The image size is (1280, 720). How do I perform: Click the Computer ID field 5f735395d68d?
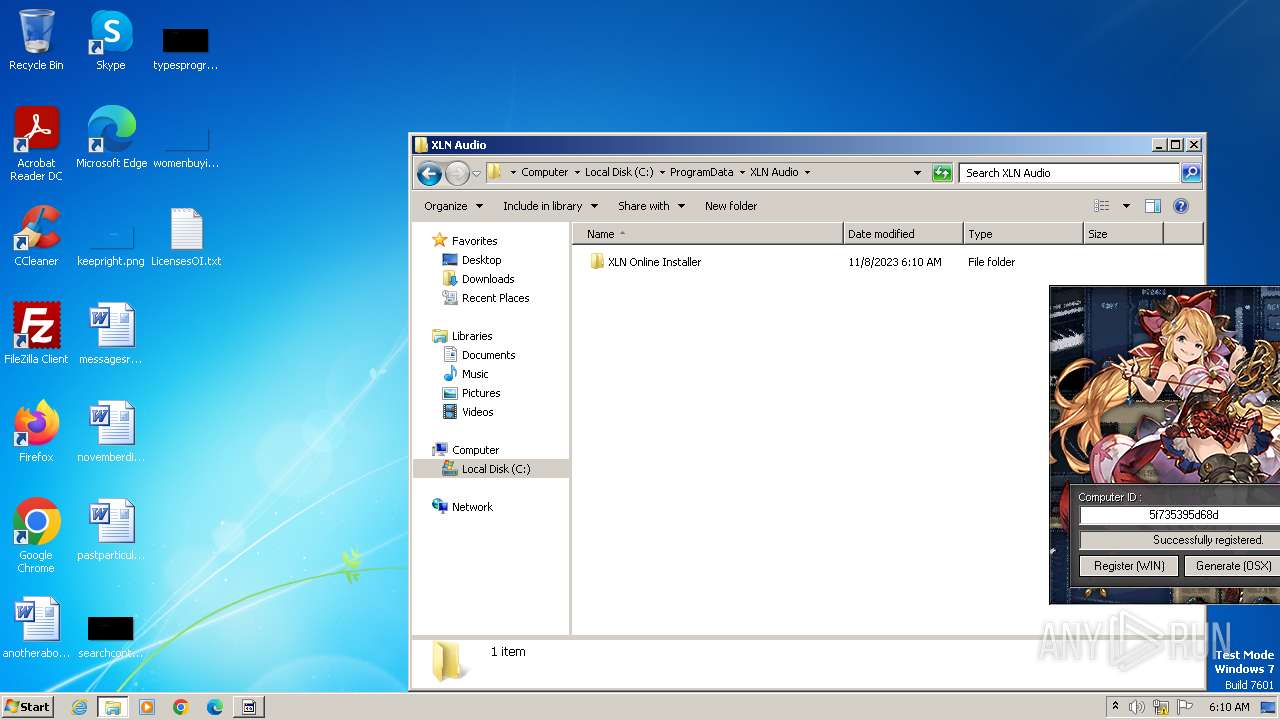tap(1180, 515)
